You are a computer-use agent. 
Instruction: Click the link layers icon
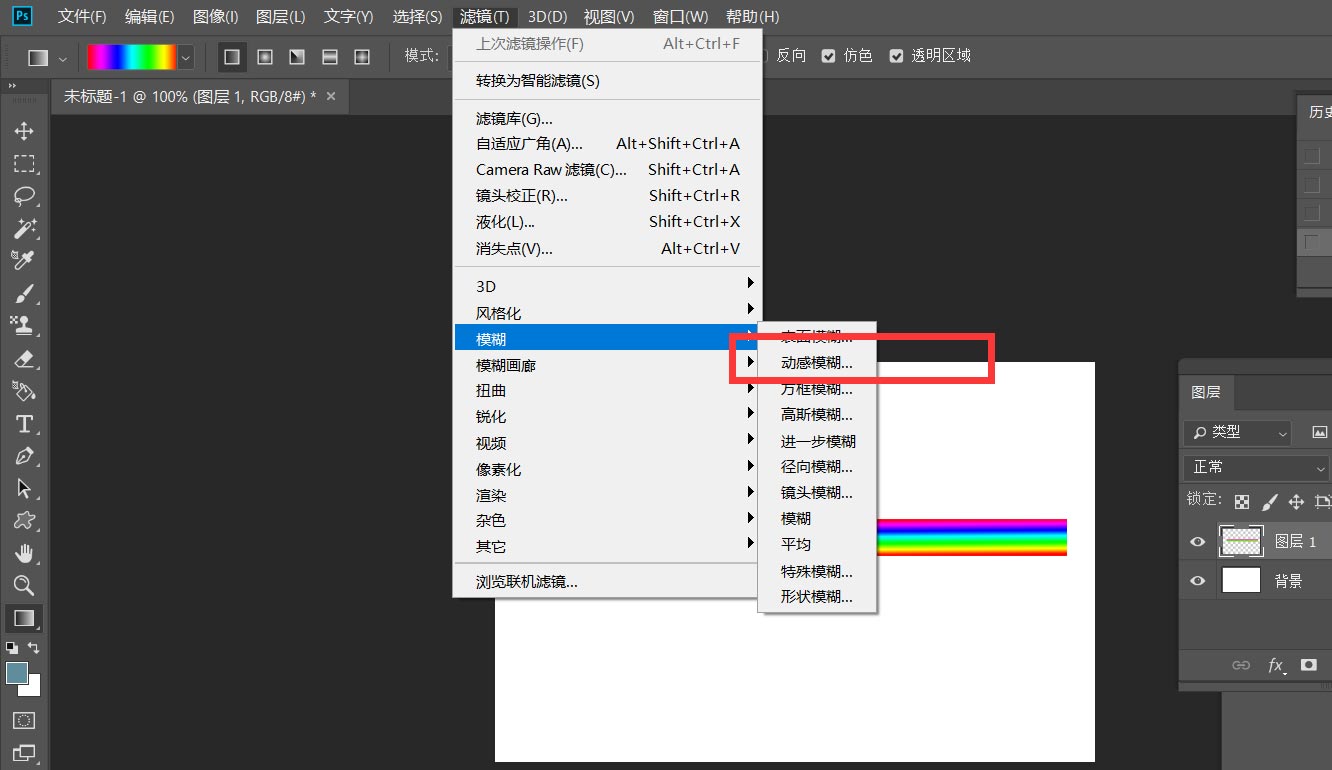(x=1241, y=664)
